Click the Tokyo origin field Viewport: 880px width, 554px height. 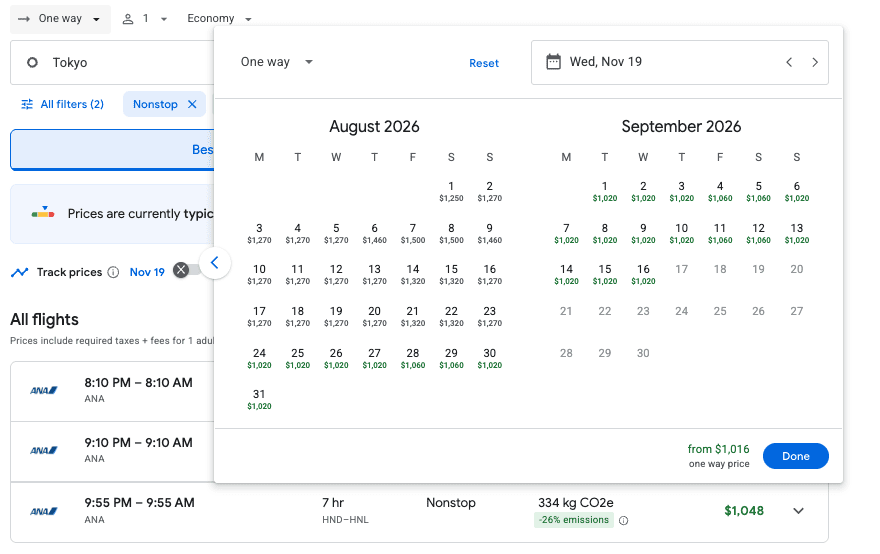(x=110, y=62)
